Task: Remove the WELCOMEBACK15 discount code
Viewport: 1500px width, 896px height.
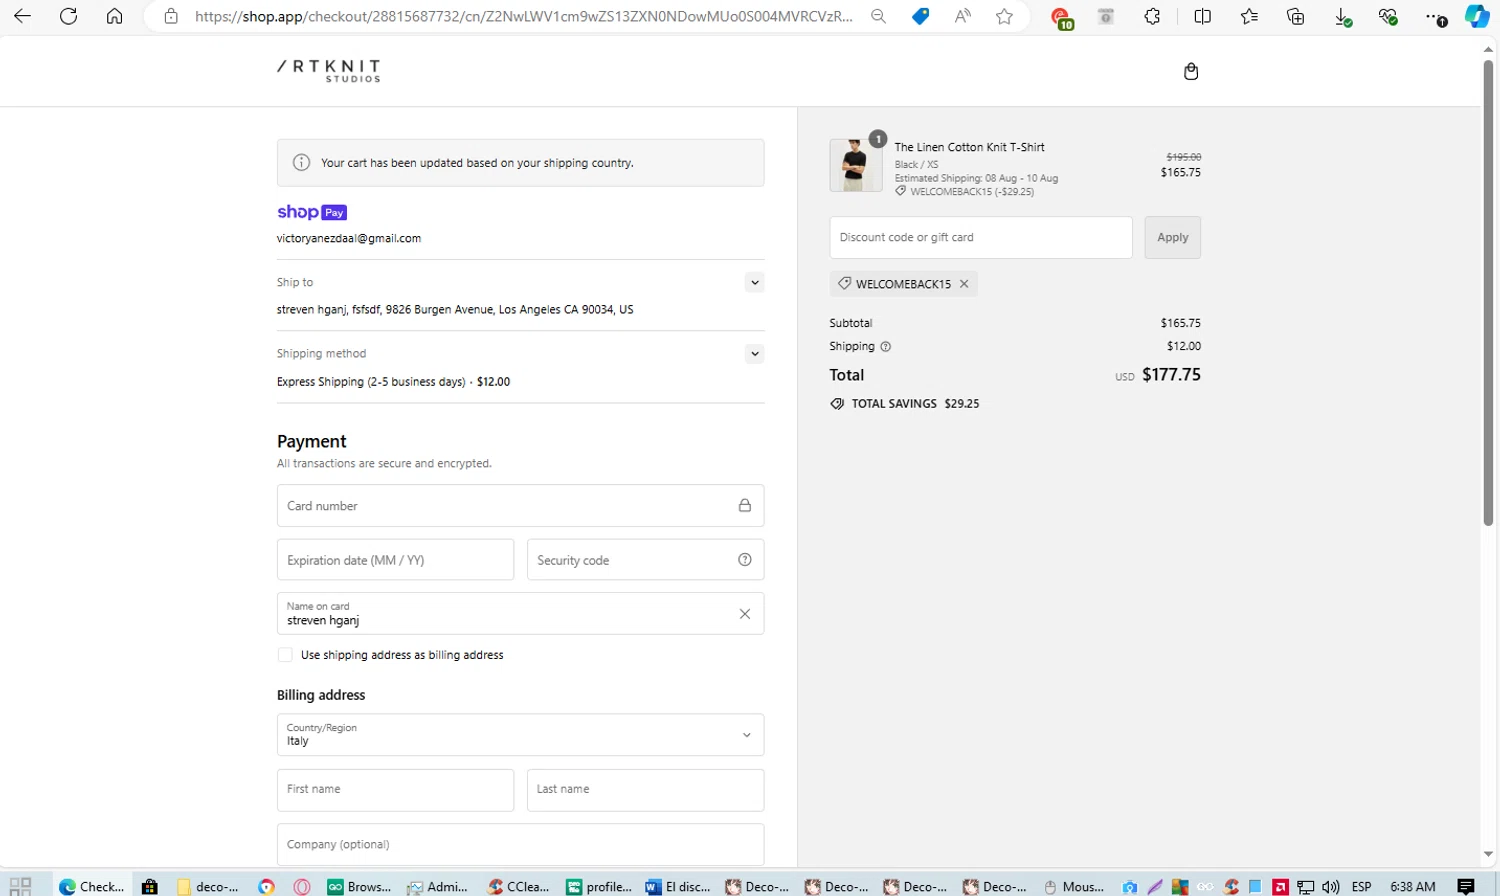Action: 964,284
